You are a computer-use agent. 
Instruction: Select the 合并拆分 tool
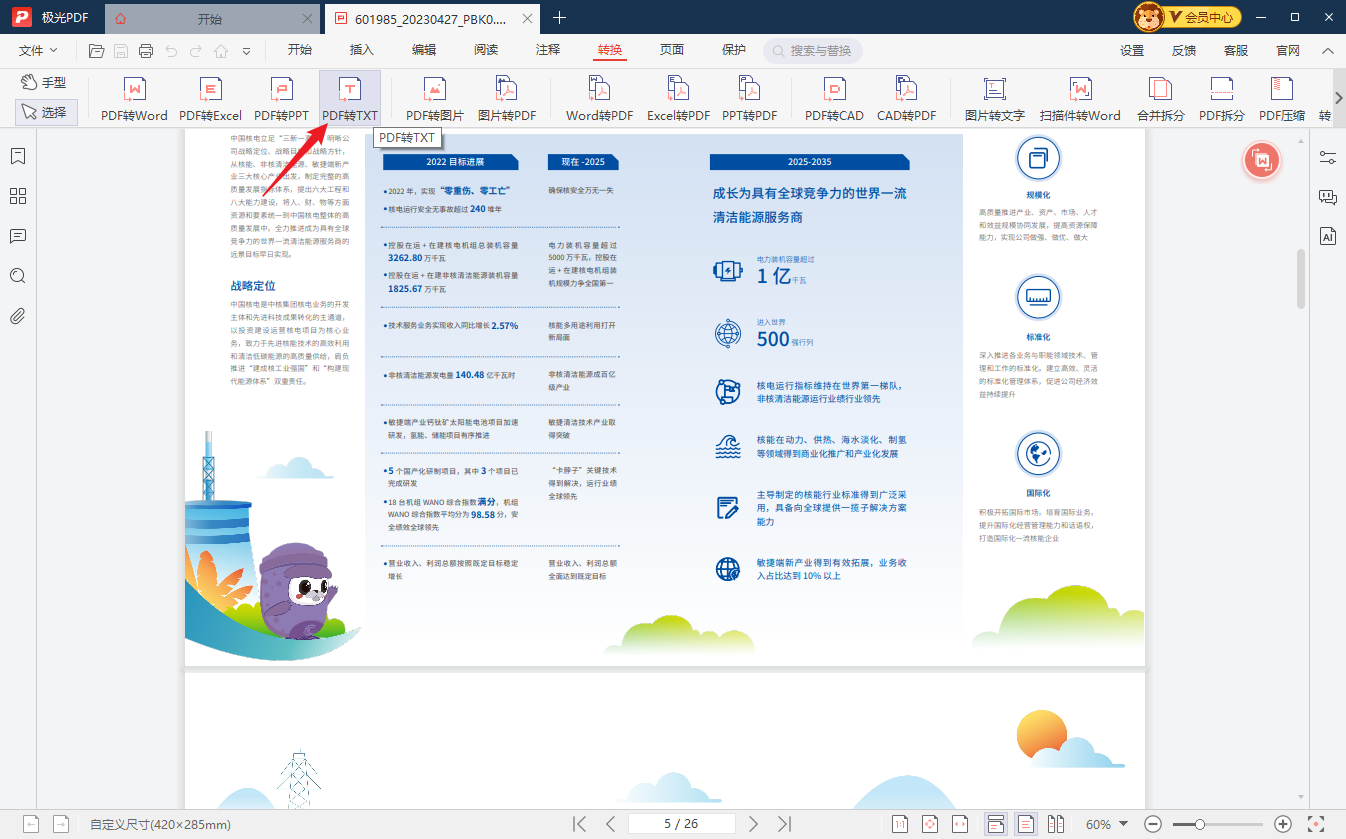(x=1160, y=97)
